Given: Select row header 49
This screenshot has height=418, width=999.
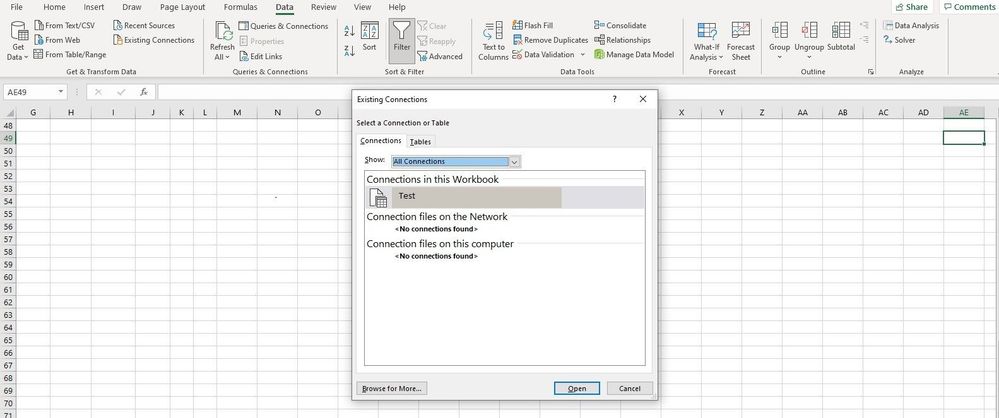Looking at the screenshot, I should [8, 138].
